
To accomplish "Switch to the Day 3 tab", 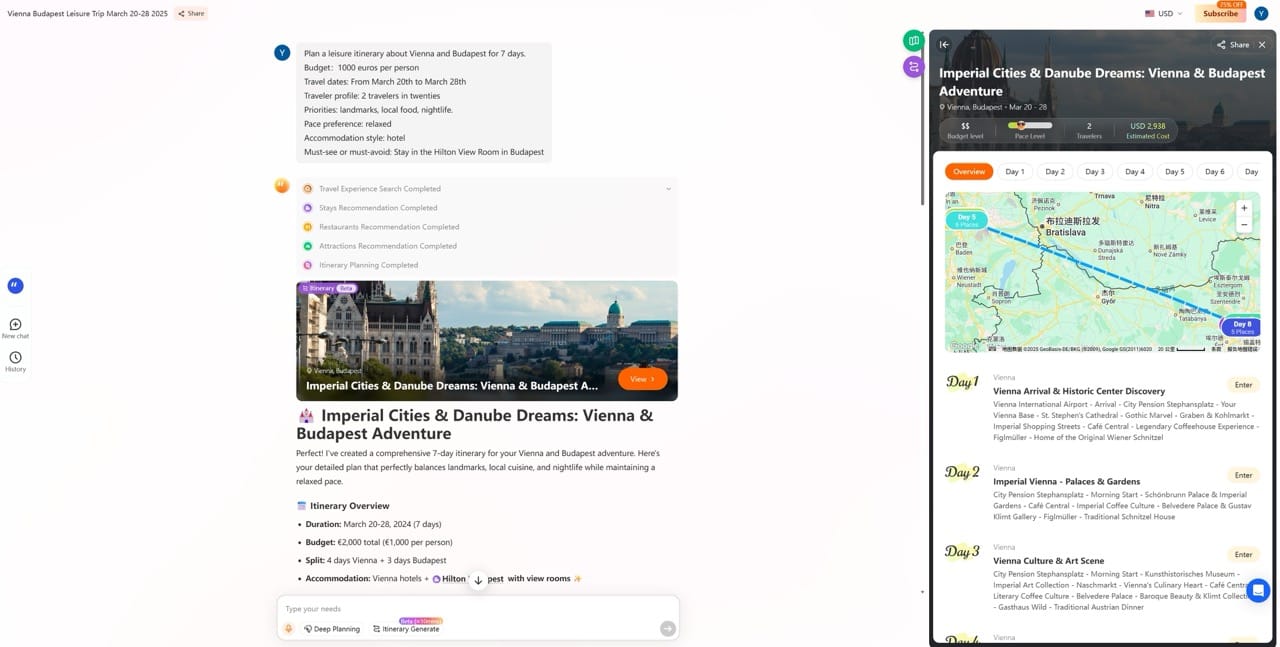I will (1095, 172).
